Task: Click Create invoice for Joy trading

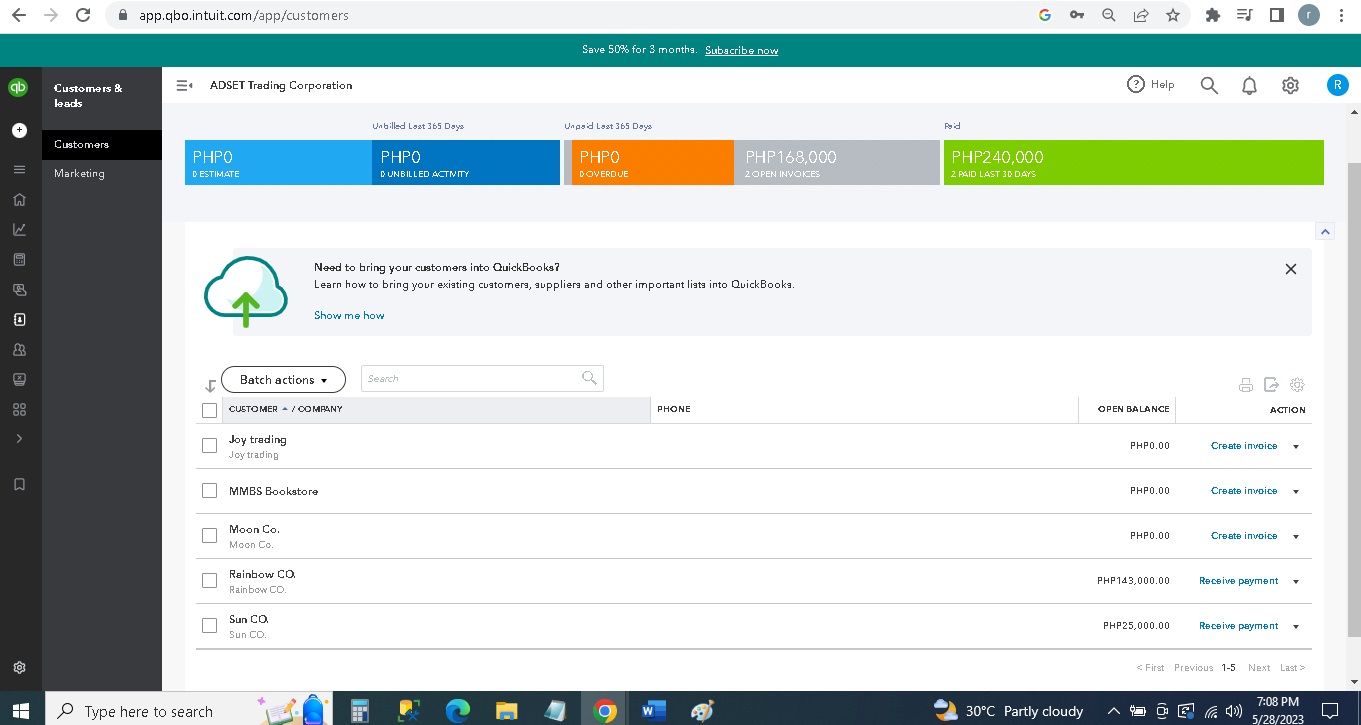Action: [1244, 446]
